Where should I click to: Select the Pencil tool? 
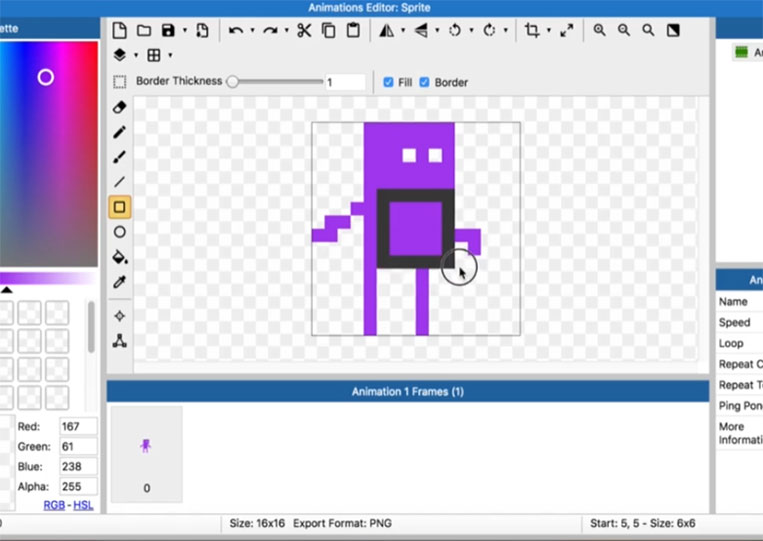pos(120,132)
